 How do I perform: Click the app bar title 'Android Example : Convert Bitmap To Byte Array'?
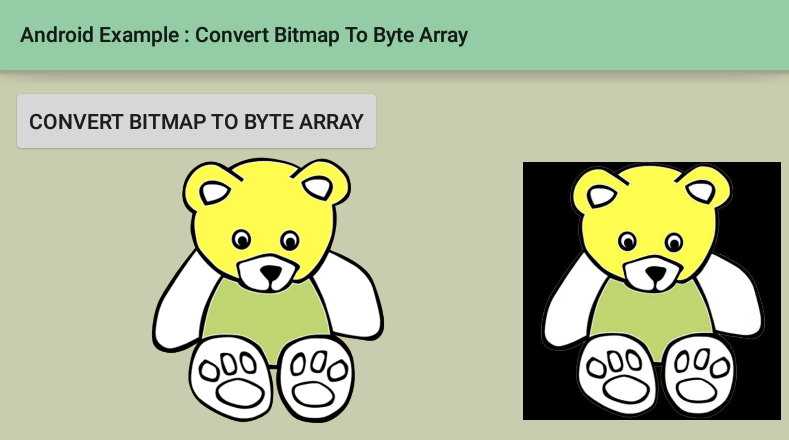[x=244, y=35]
